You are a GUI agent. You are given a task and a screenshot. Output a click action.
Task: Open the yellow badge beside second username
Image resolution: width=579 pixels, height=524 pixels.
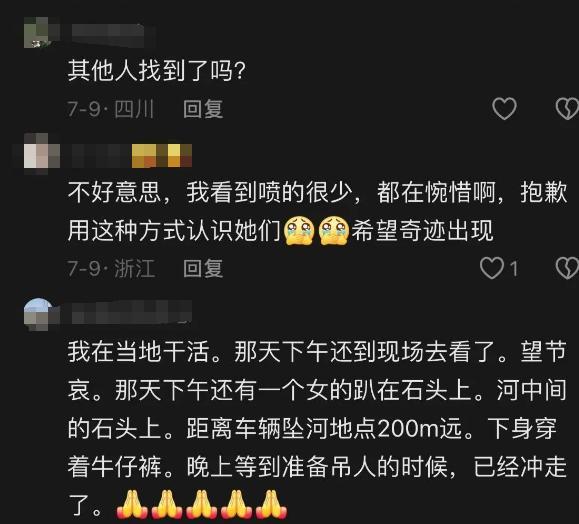click(162, 155)
